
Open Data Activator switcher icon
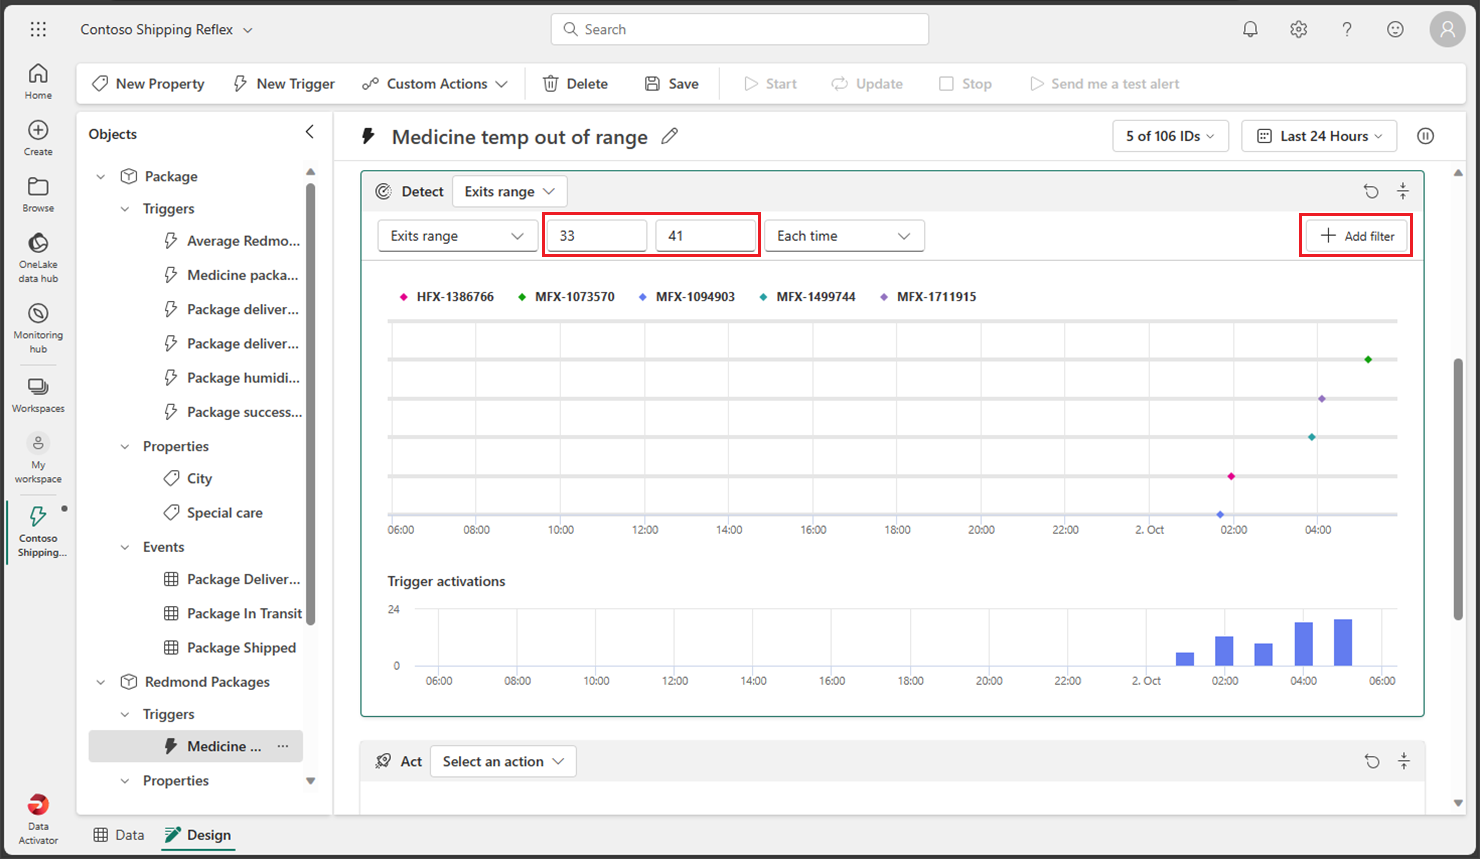pyautogui.click(x=38, y=819)
